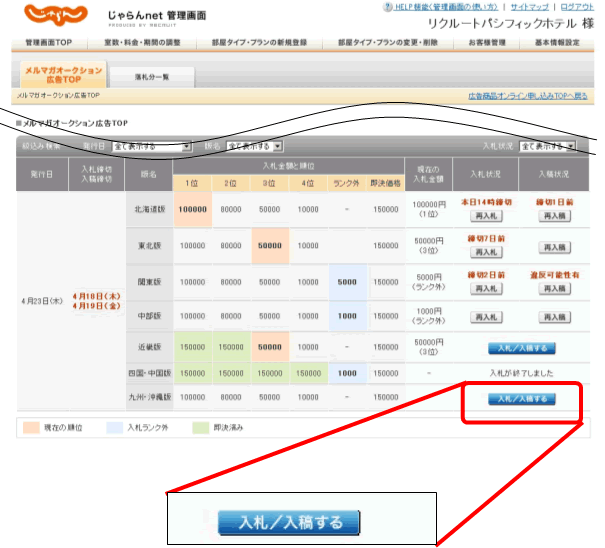
Task: Click 再入稿 button for 関東版
Action: pos(554,289)
